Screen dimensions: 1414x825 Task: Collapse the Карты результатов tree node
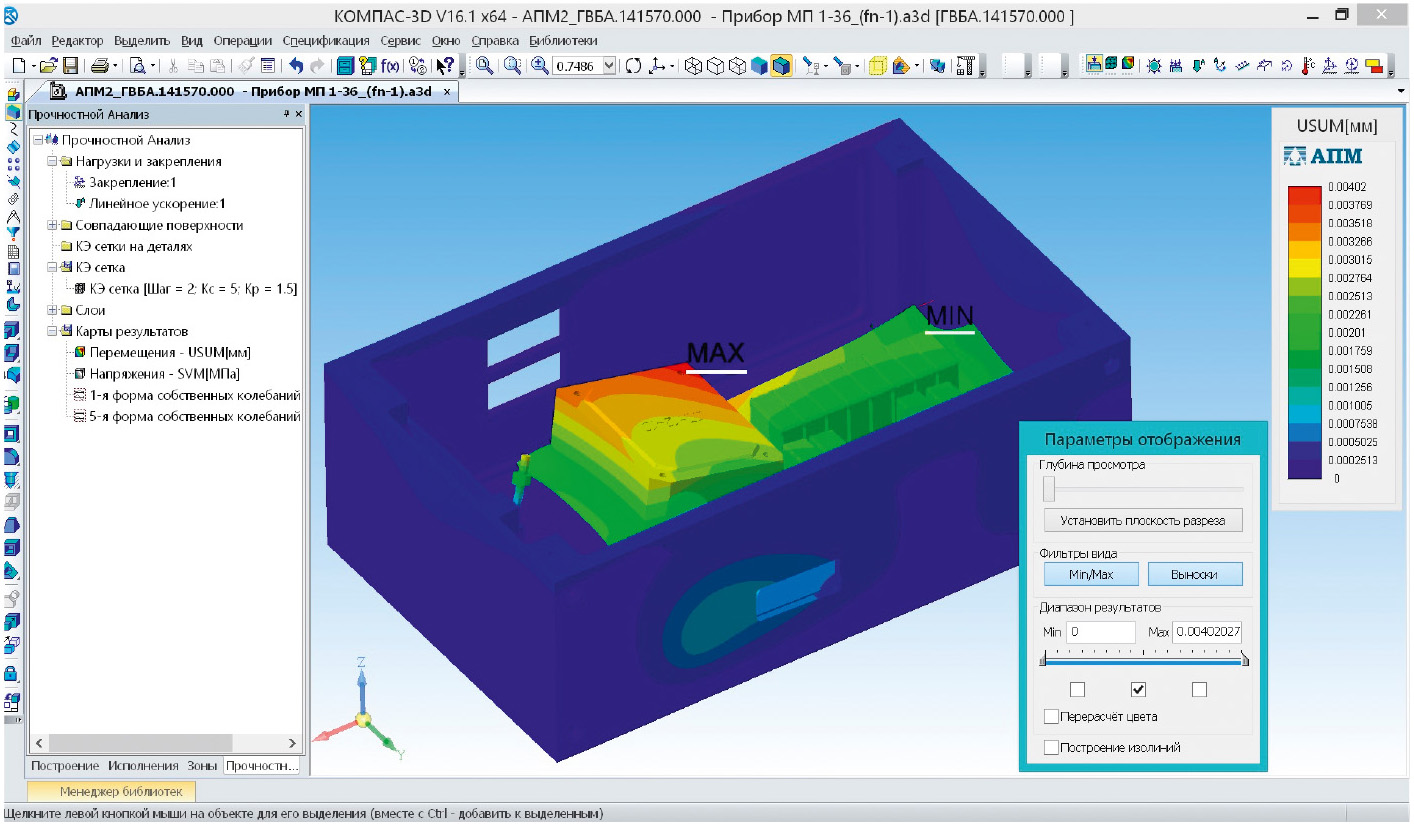click(x=52, y=332)
